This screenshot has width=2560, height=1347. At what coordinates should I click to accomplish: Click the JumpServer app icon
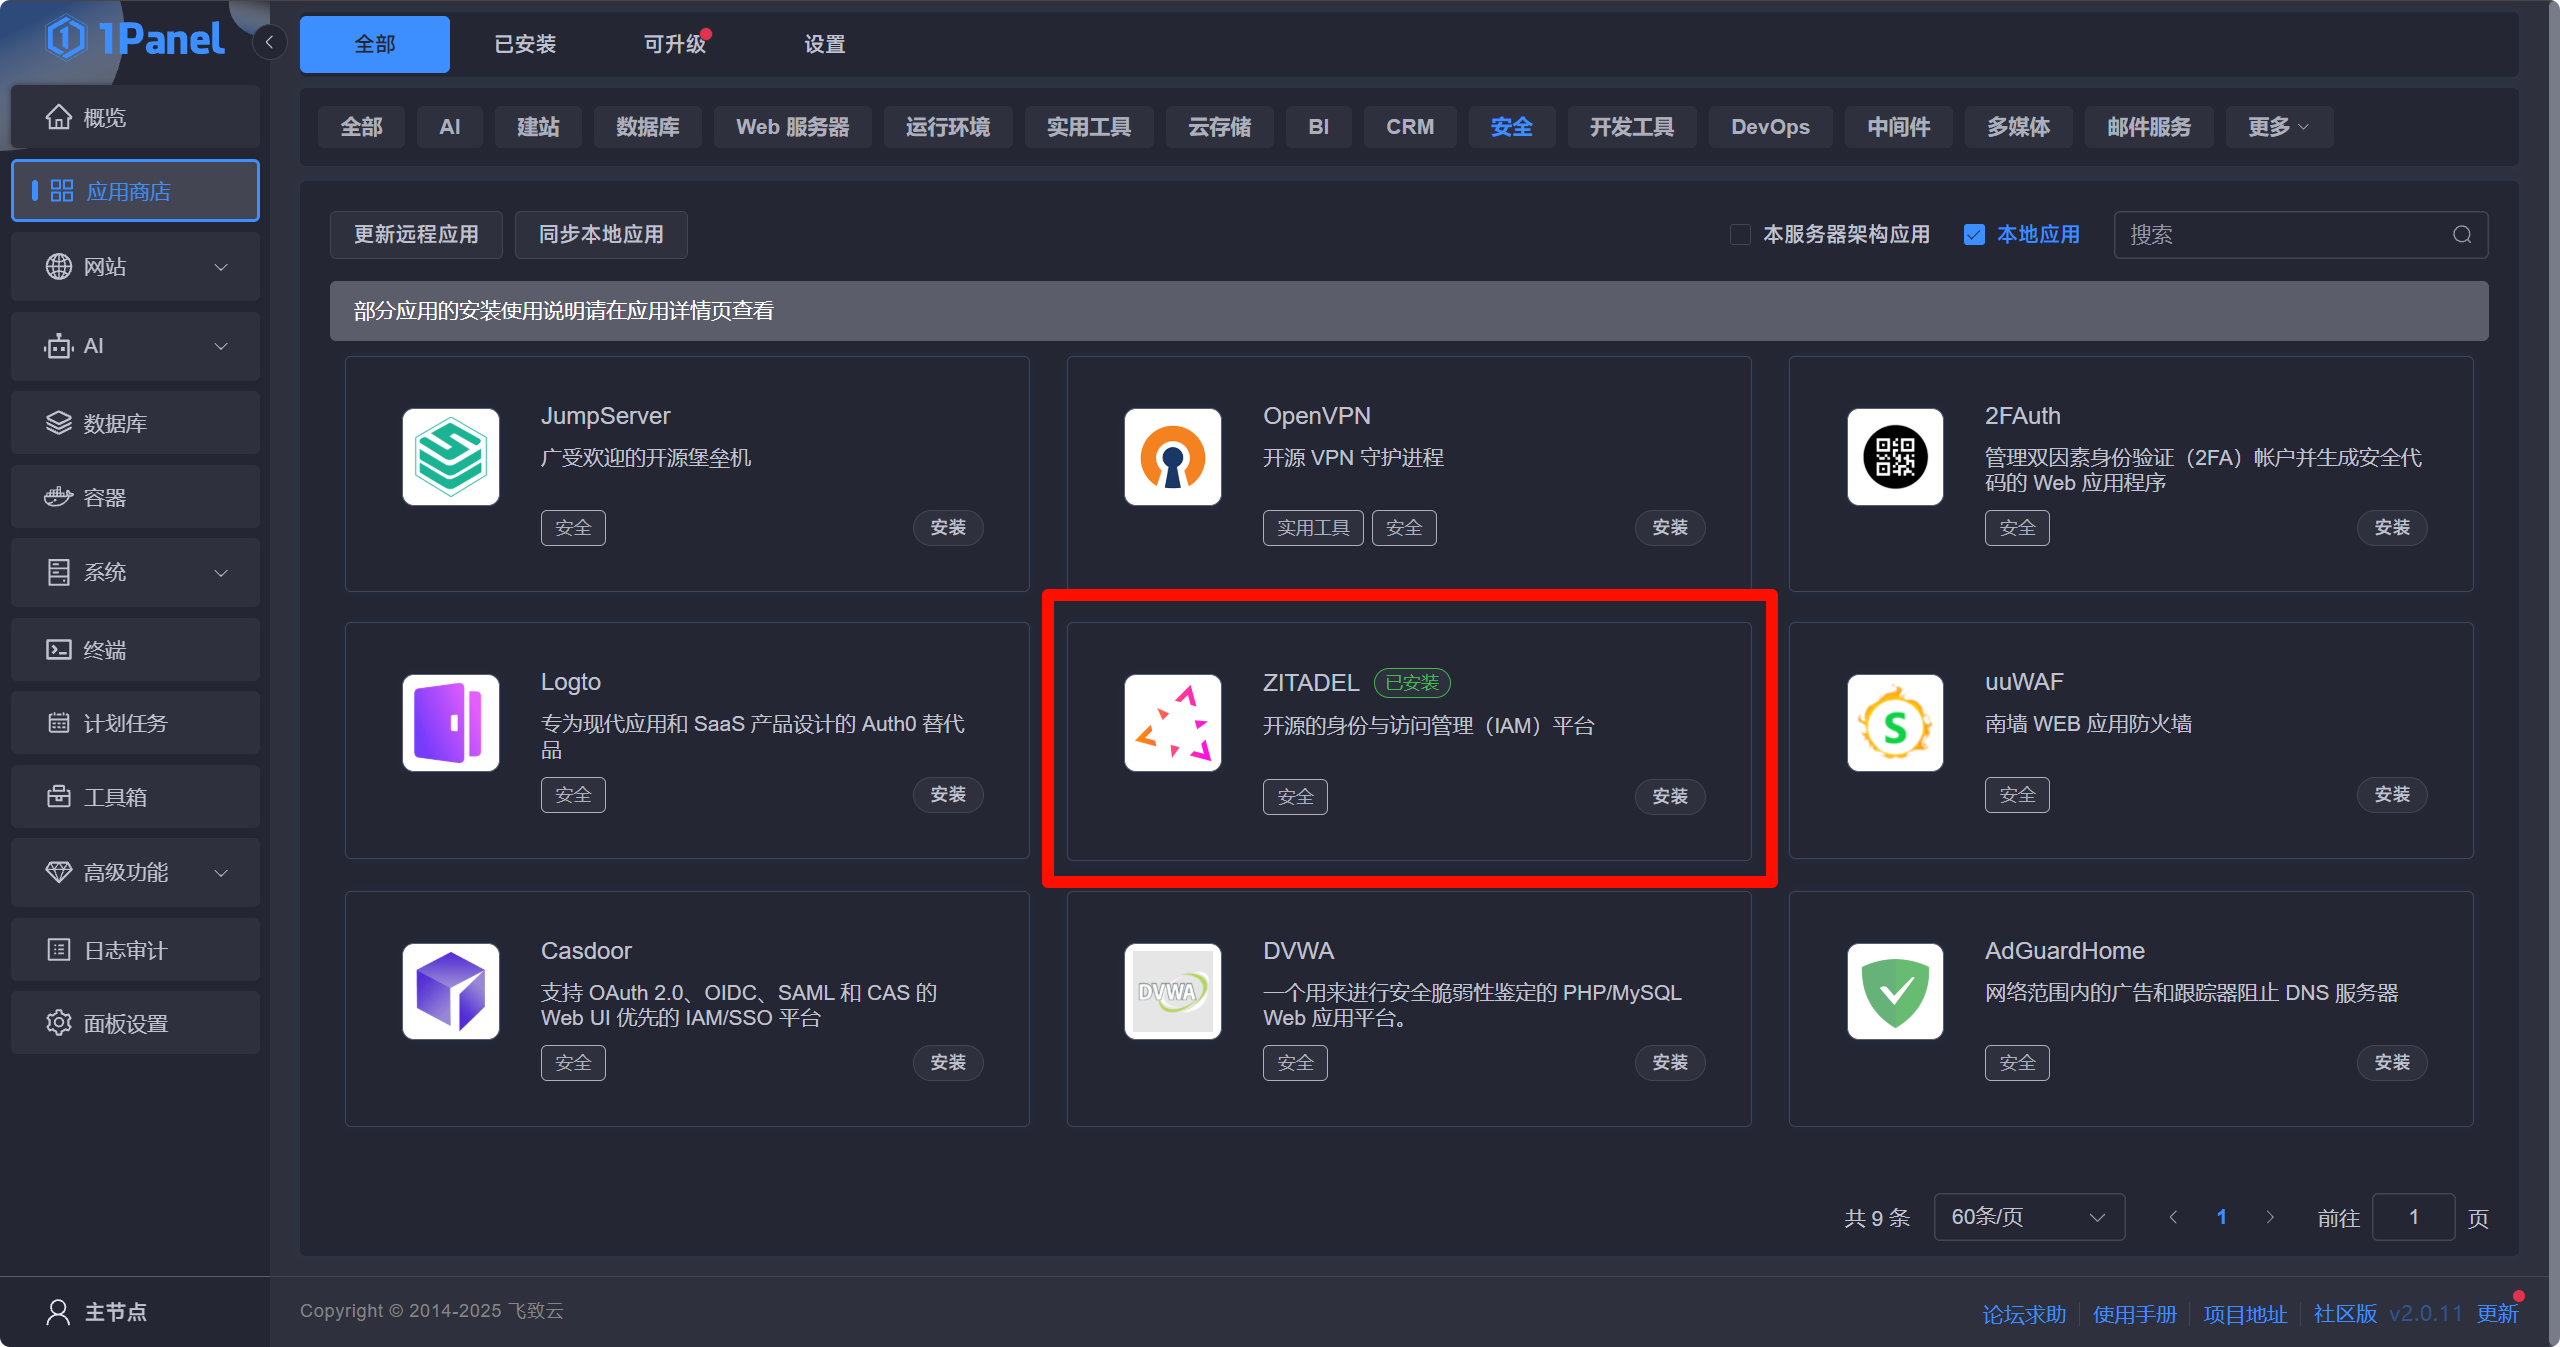450,457
